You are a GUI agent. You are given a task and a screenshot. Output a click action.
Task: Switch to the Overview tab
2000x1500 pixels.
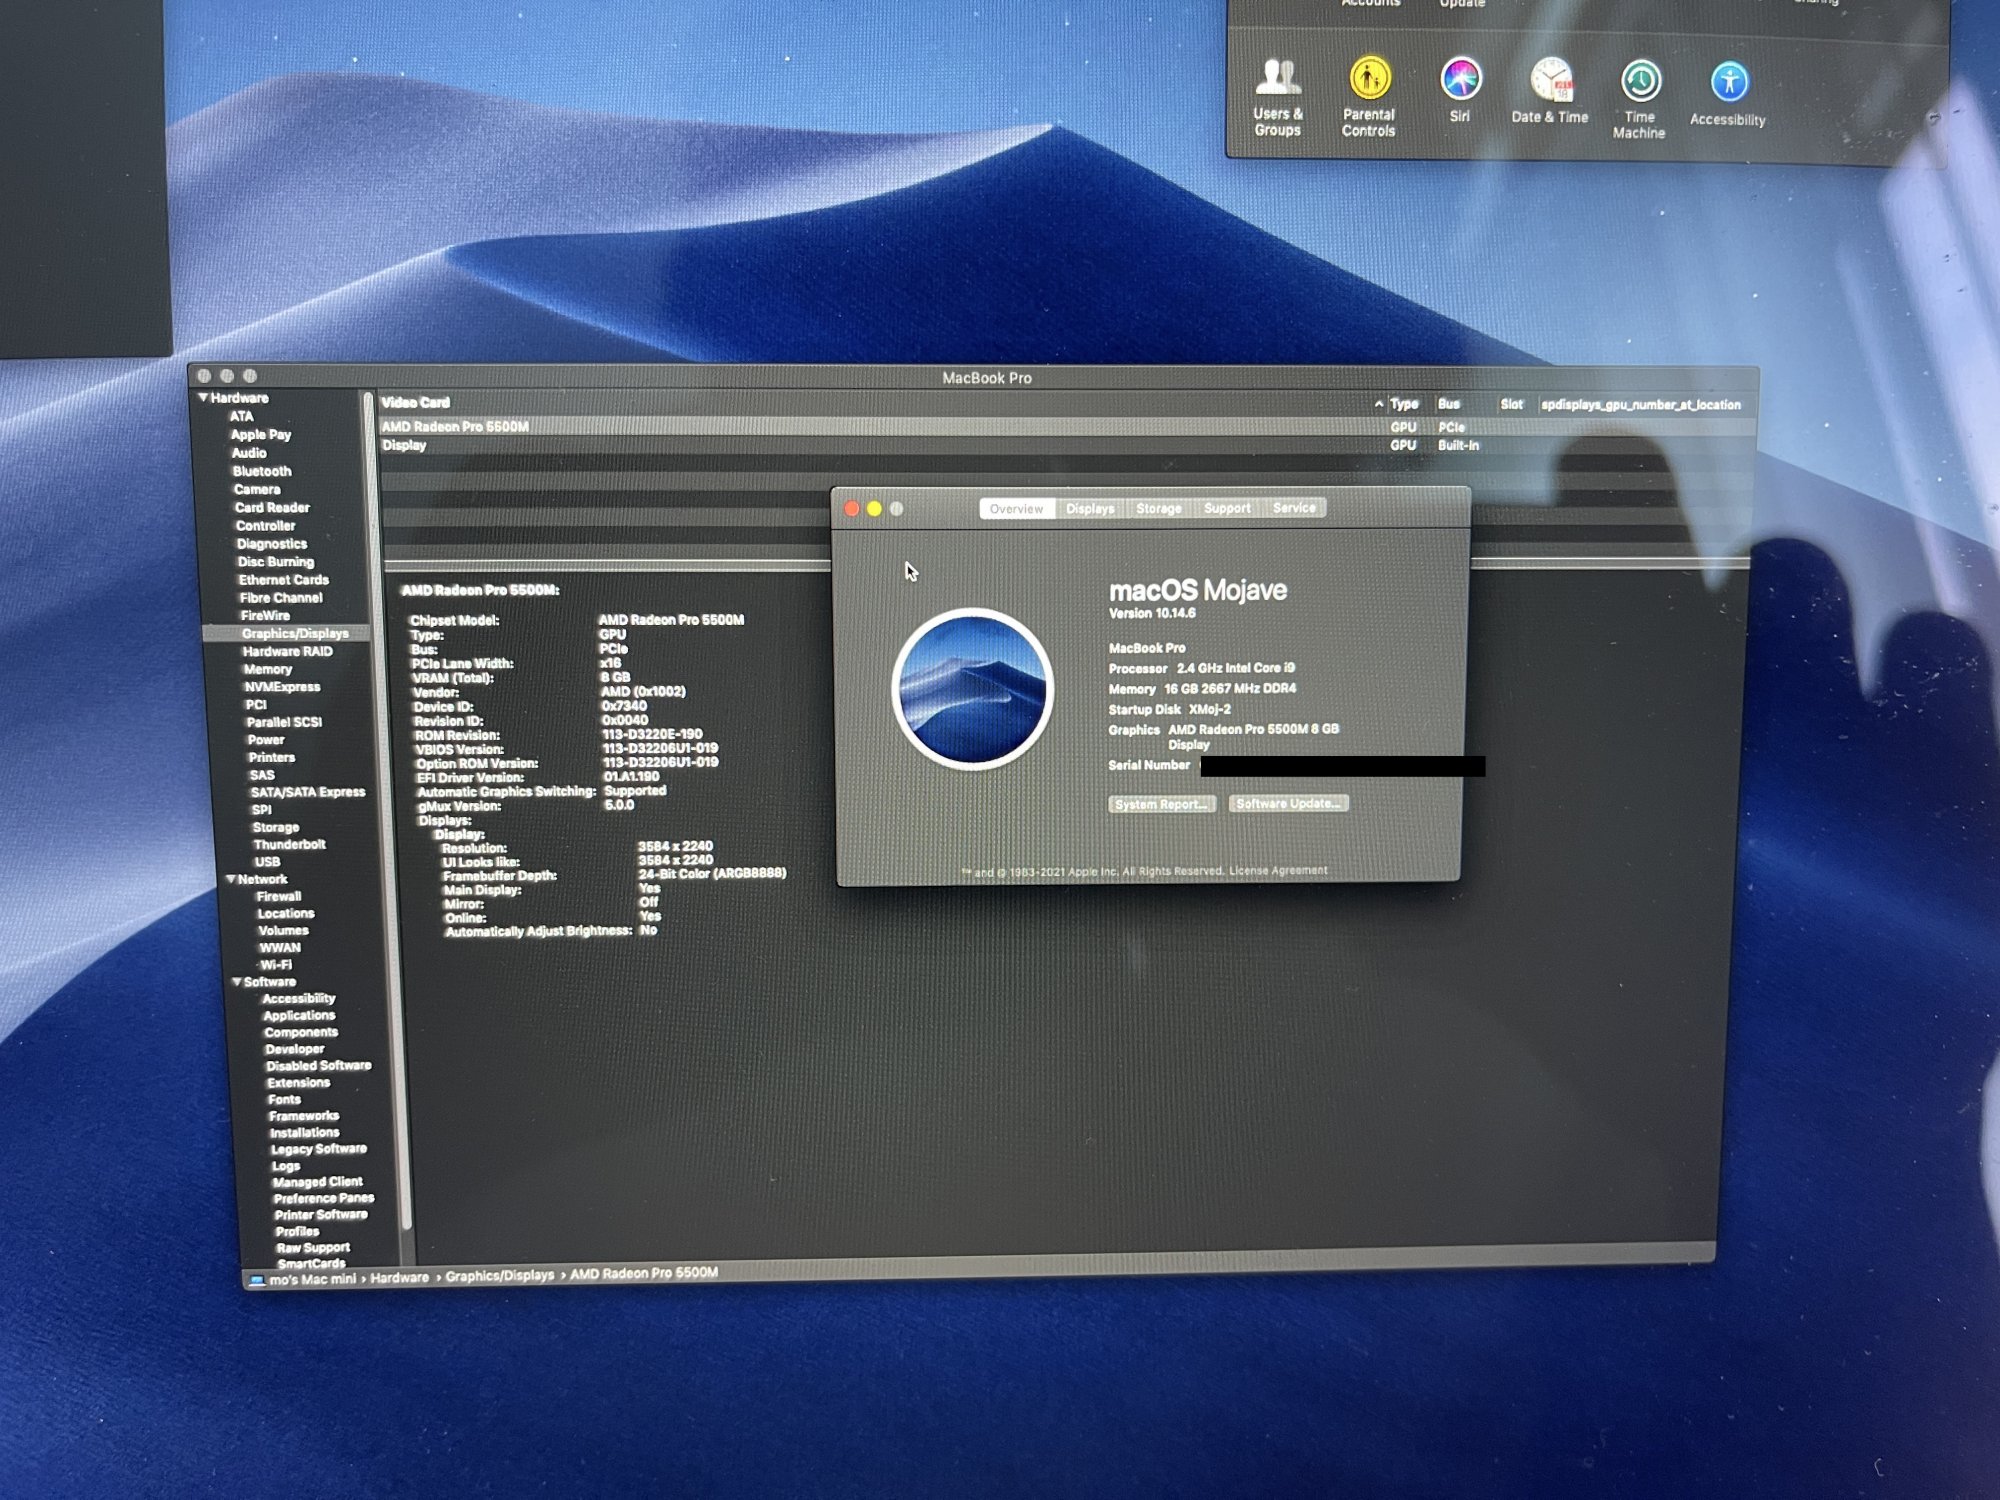(x=1016, y=509)
